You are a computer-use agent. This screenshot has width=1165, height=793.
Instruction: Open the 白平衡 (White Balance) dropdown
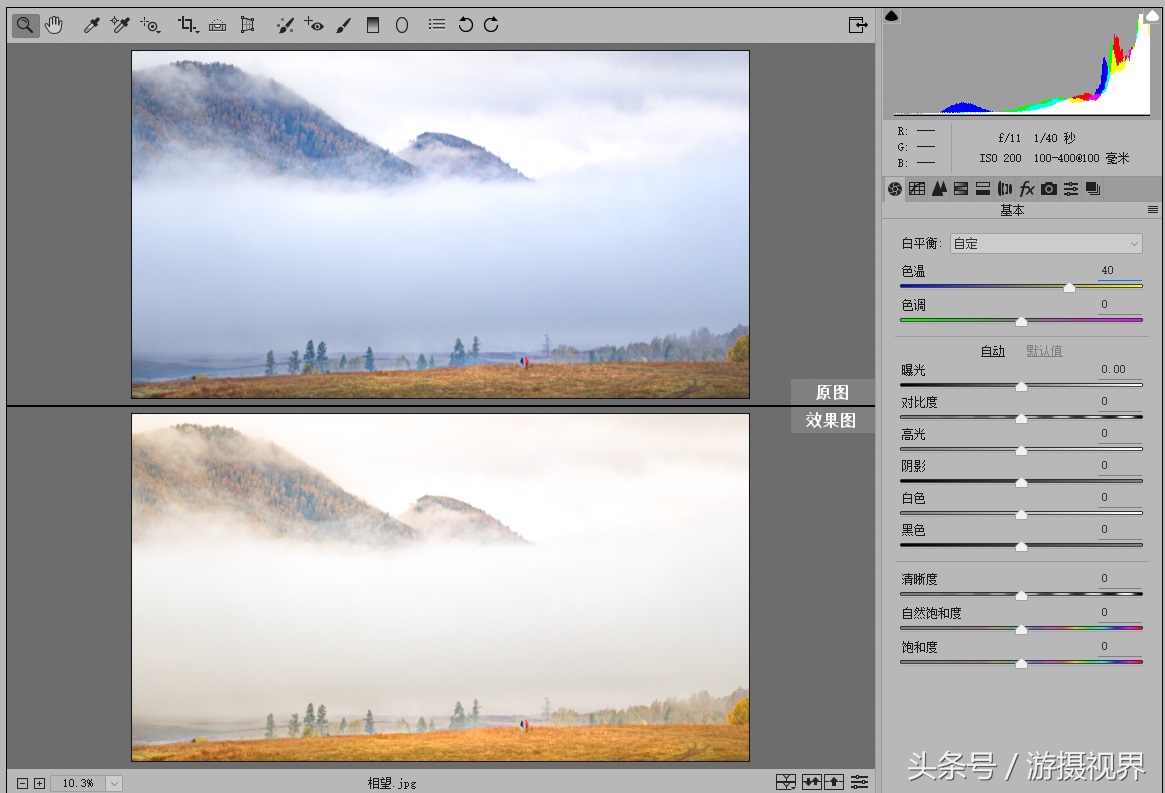1045,243
